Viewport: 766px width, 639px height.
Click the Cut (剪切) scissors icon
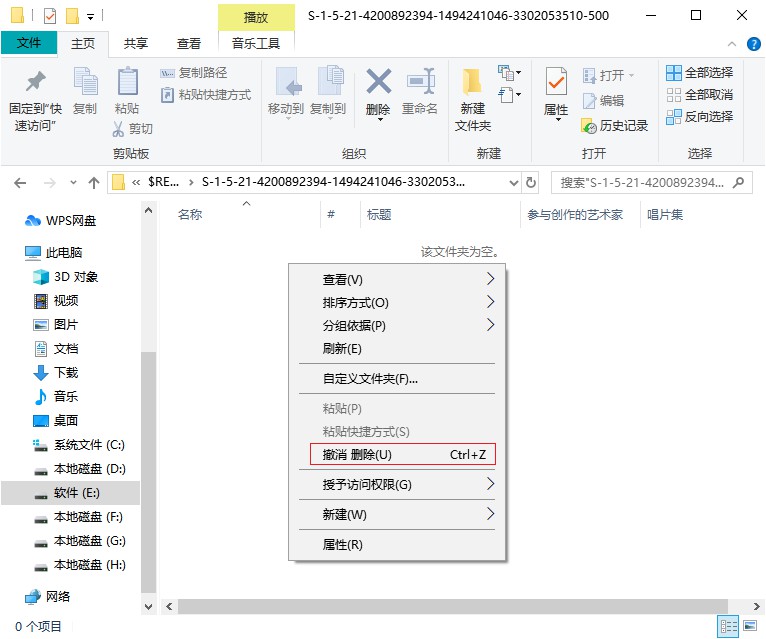pos(118,129)
